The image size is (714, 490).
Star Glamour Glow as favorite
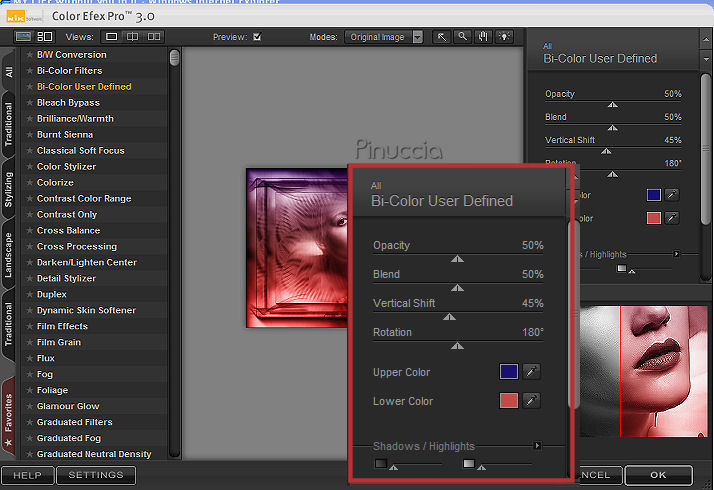30,406
